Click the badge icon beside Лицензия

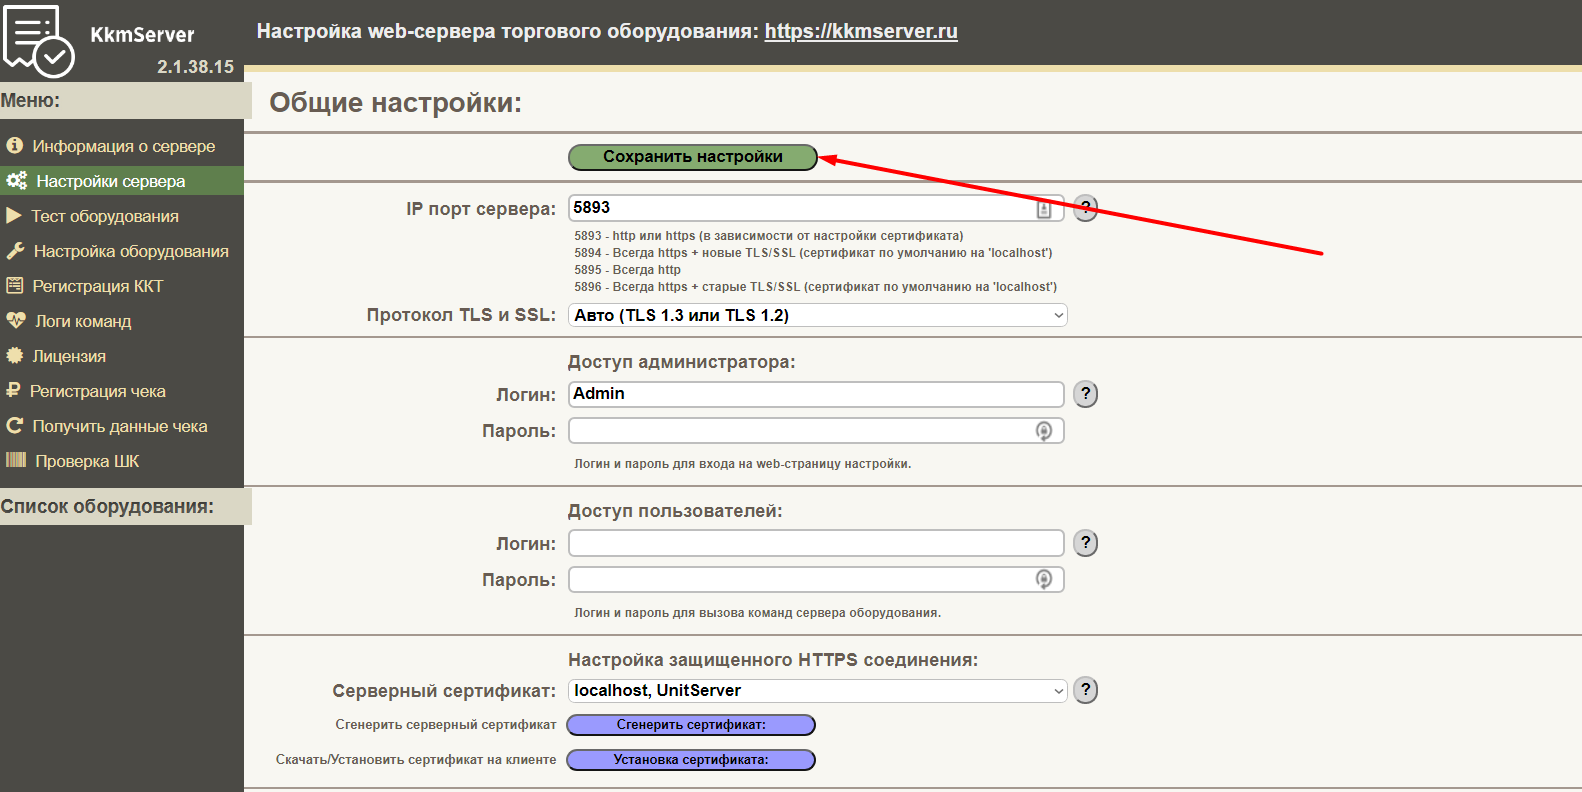tap(15, 356)
